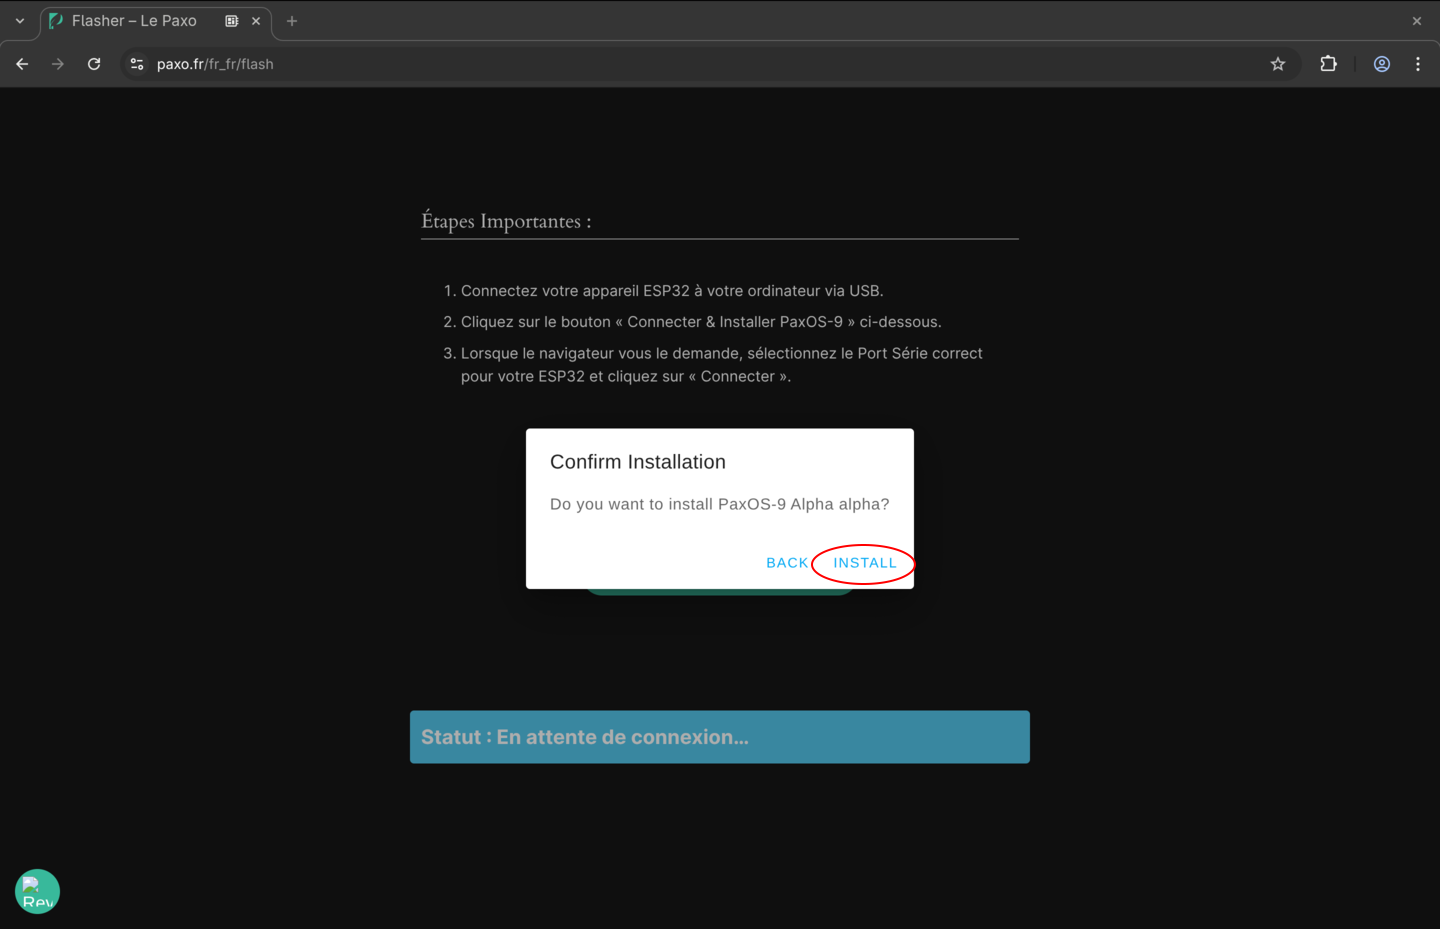
Task: Click the Paxo leaf favicon on the tab
Action: point(54,20)
